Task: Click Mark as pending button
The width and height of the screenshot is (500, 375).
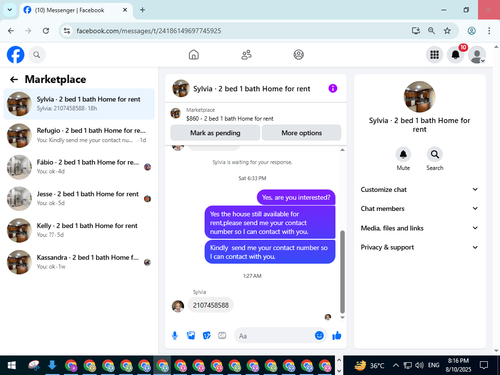Action: point(215,133)
